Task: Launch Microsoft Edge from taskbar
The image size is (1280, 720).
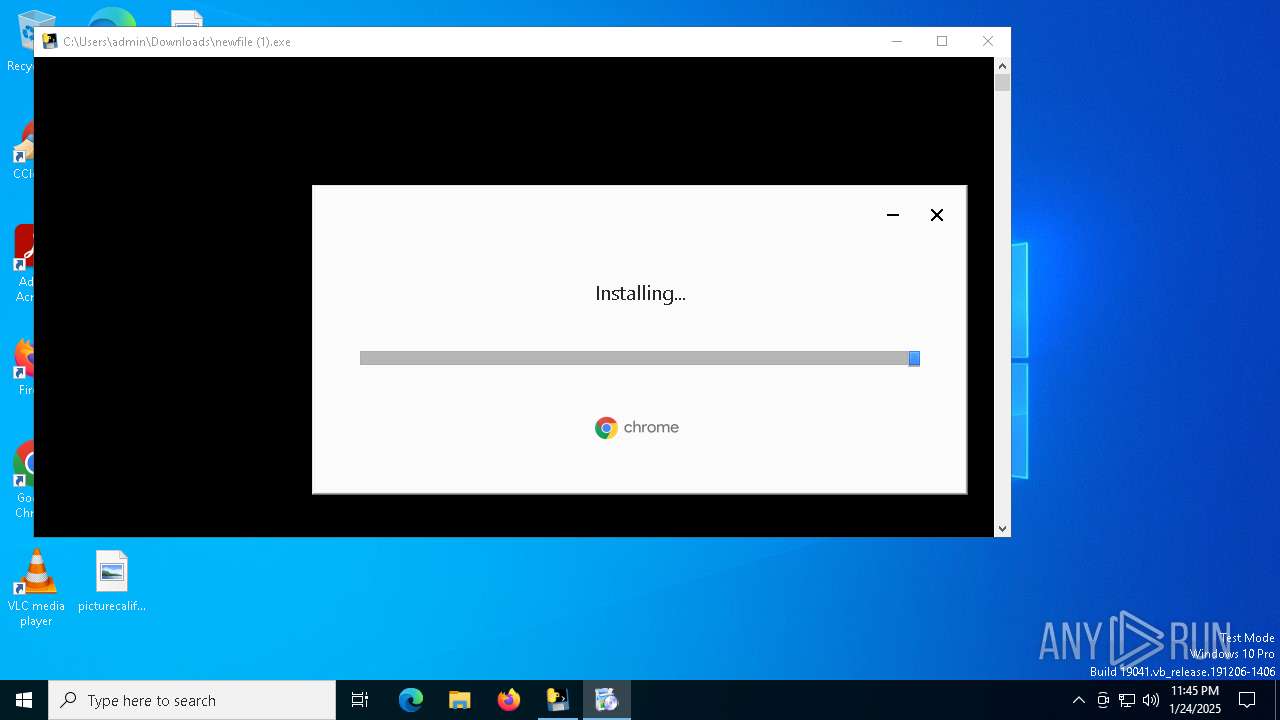Action: pos(411,700)
